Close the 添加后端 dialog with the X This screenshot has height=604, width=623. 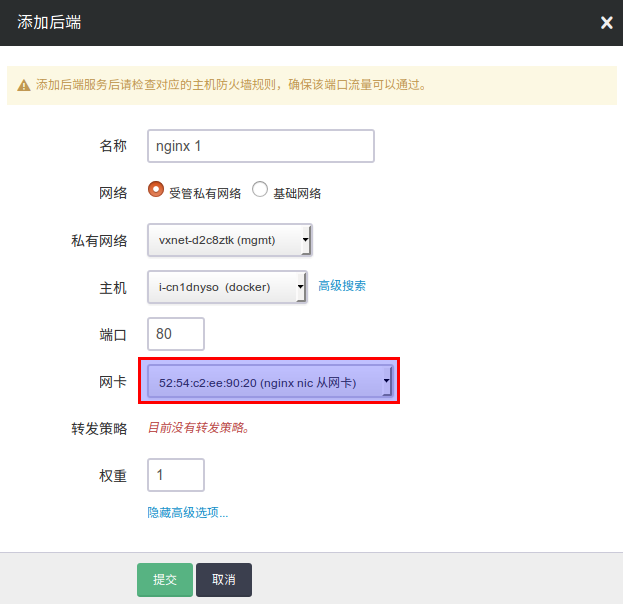coord(606,23)
